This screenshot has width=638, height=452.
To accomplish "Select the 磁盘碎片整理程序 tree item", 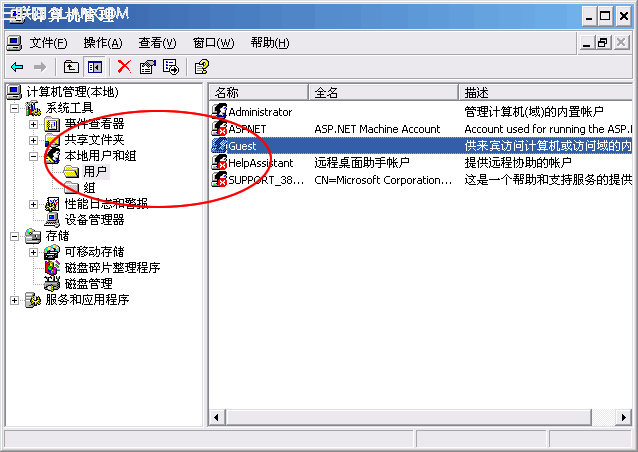I will point(112,268).
